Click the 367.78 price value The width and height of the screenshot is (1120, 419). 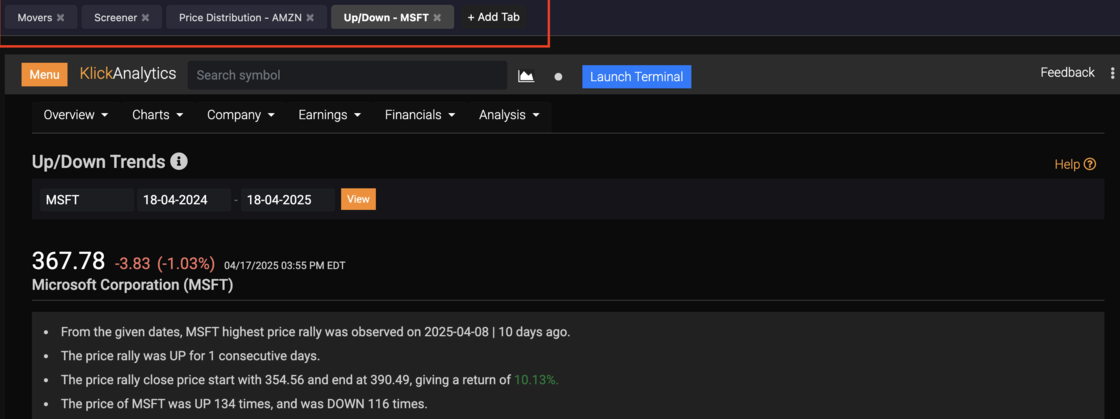69,261
